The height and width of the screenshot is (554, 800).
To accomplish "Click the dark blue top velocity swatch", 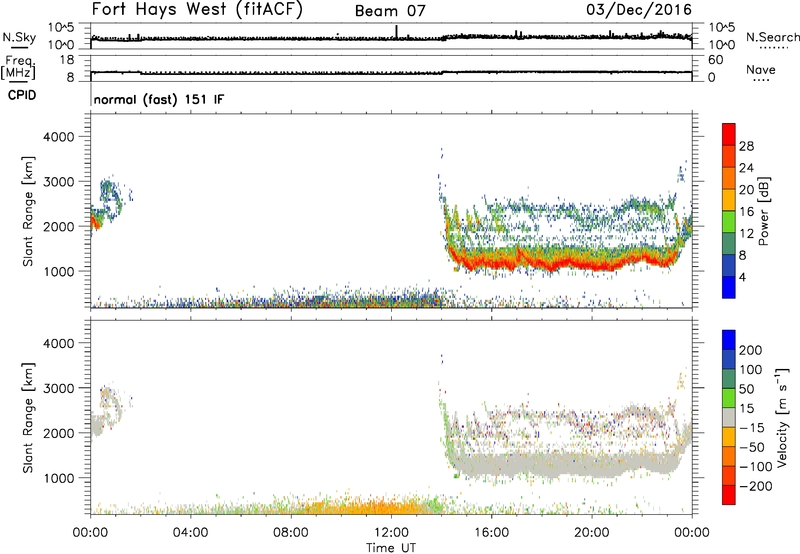I will click(729, 340).
